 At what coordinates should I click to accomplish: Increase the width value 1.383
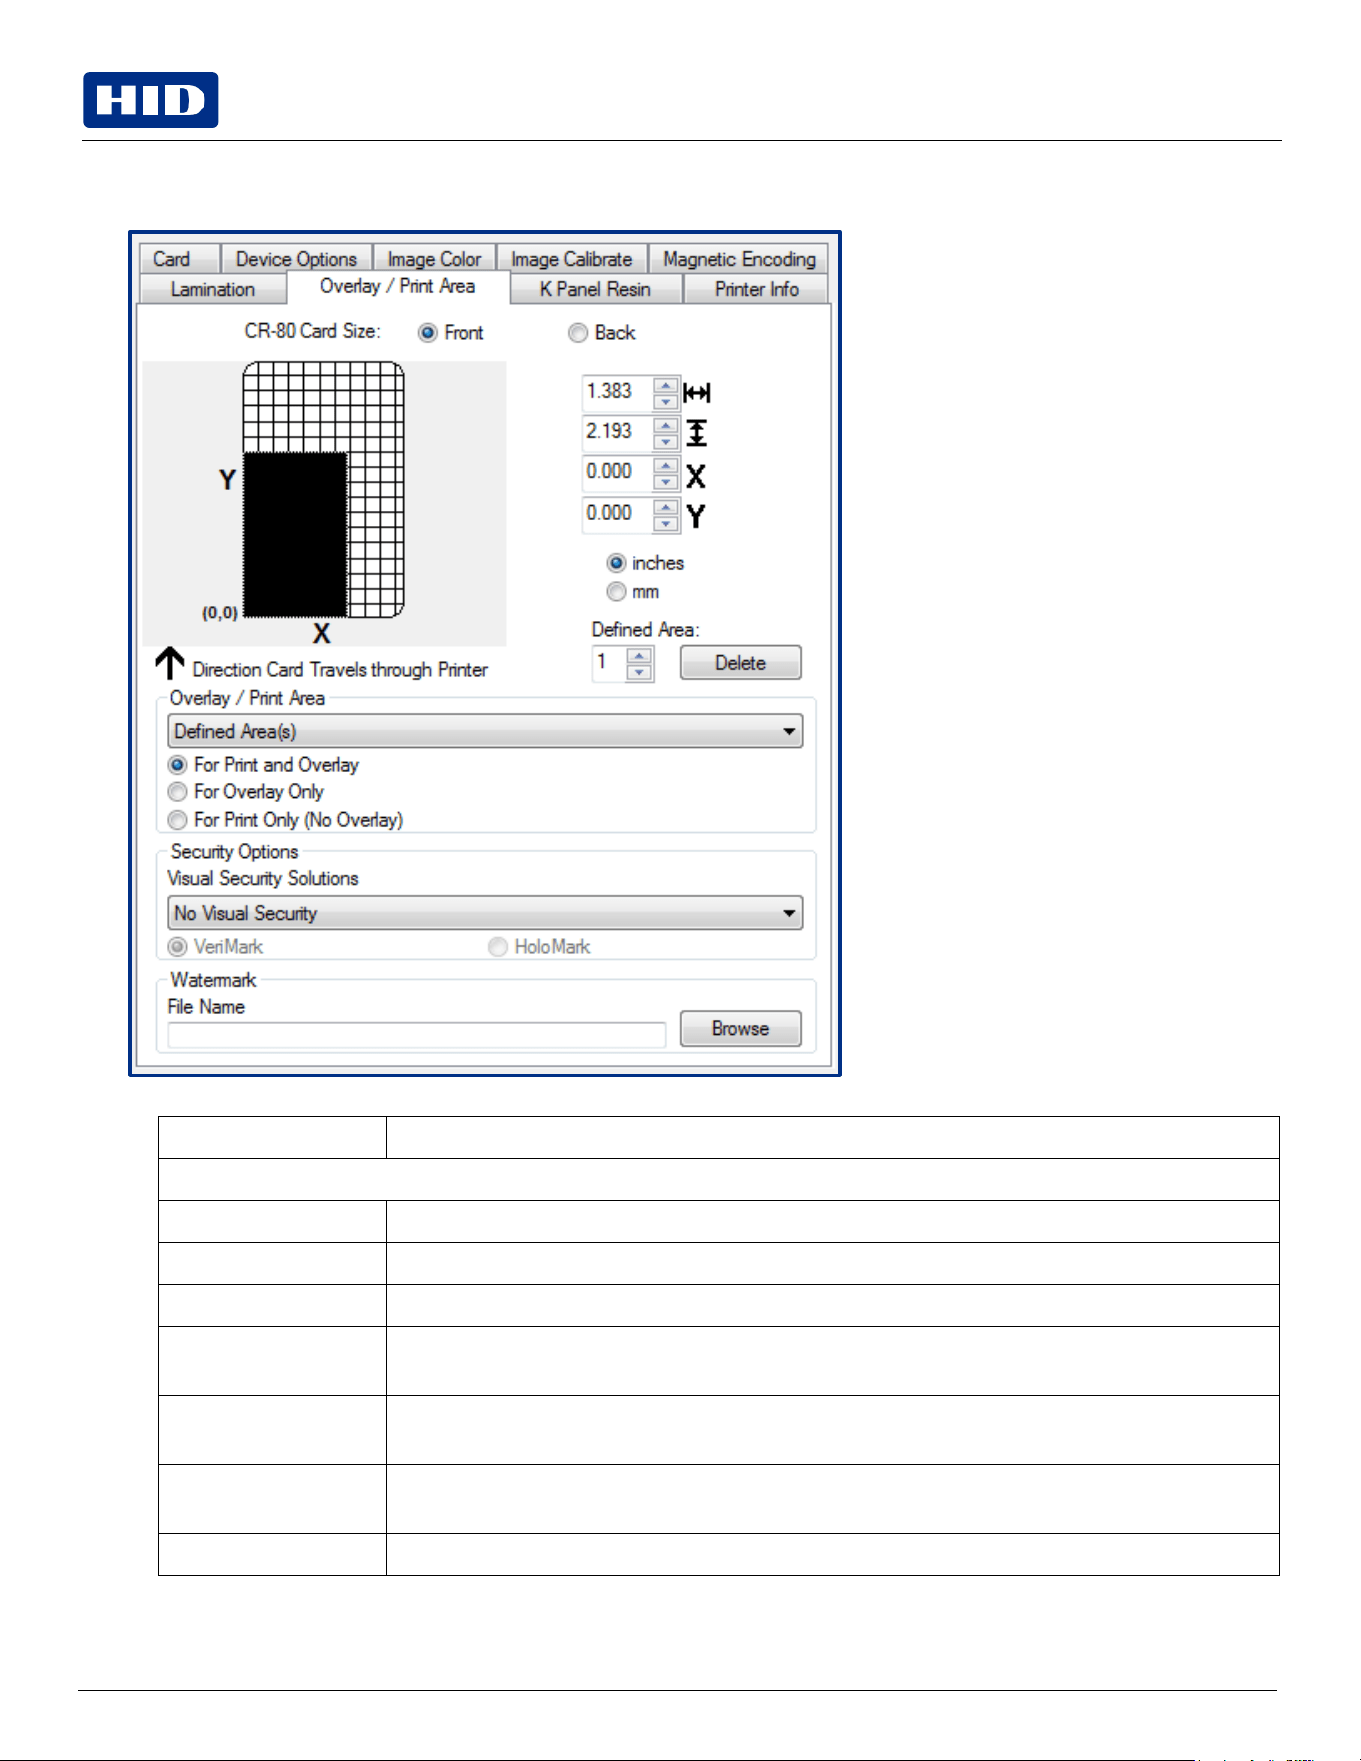(x=666, y=385)
